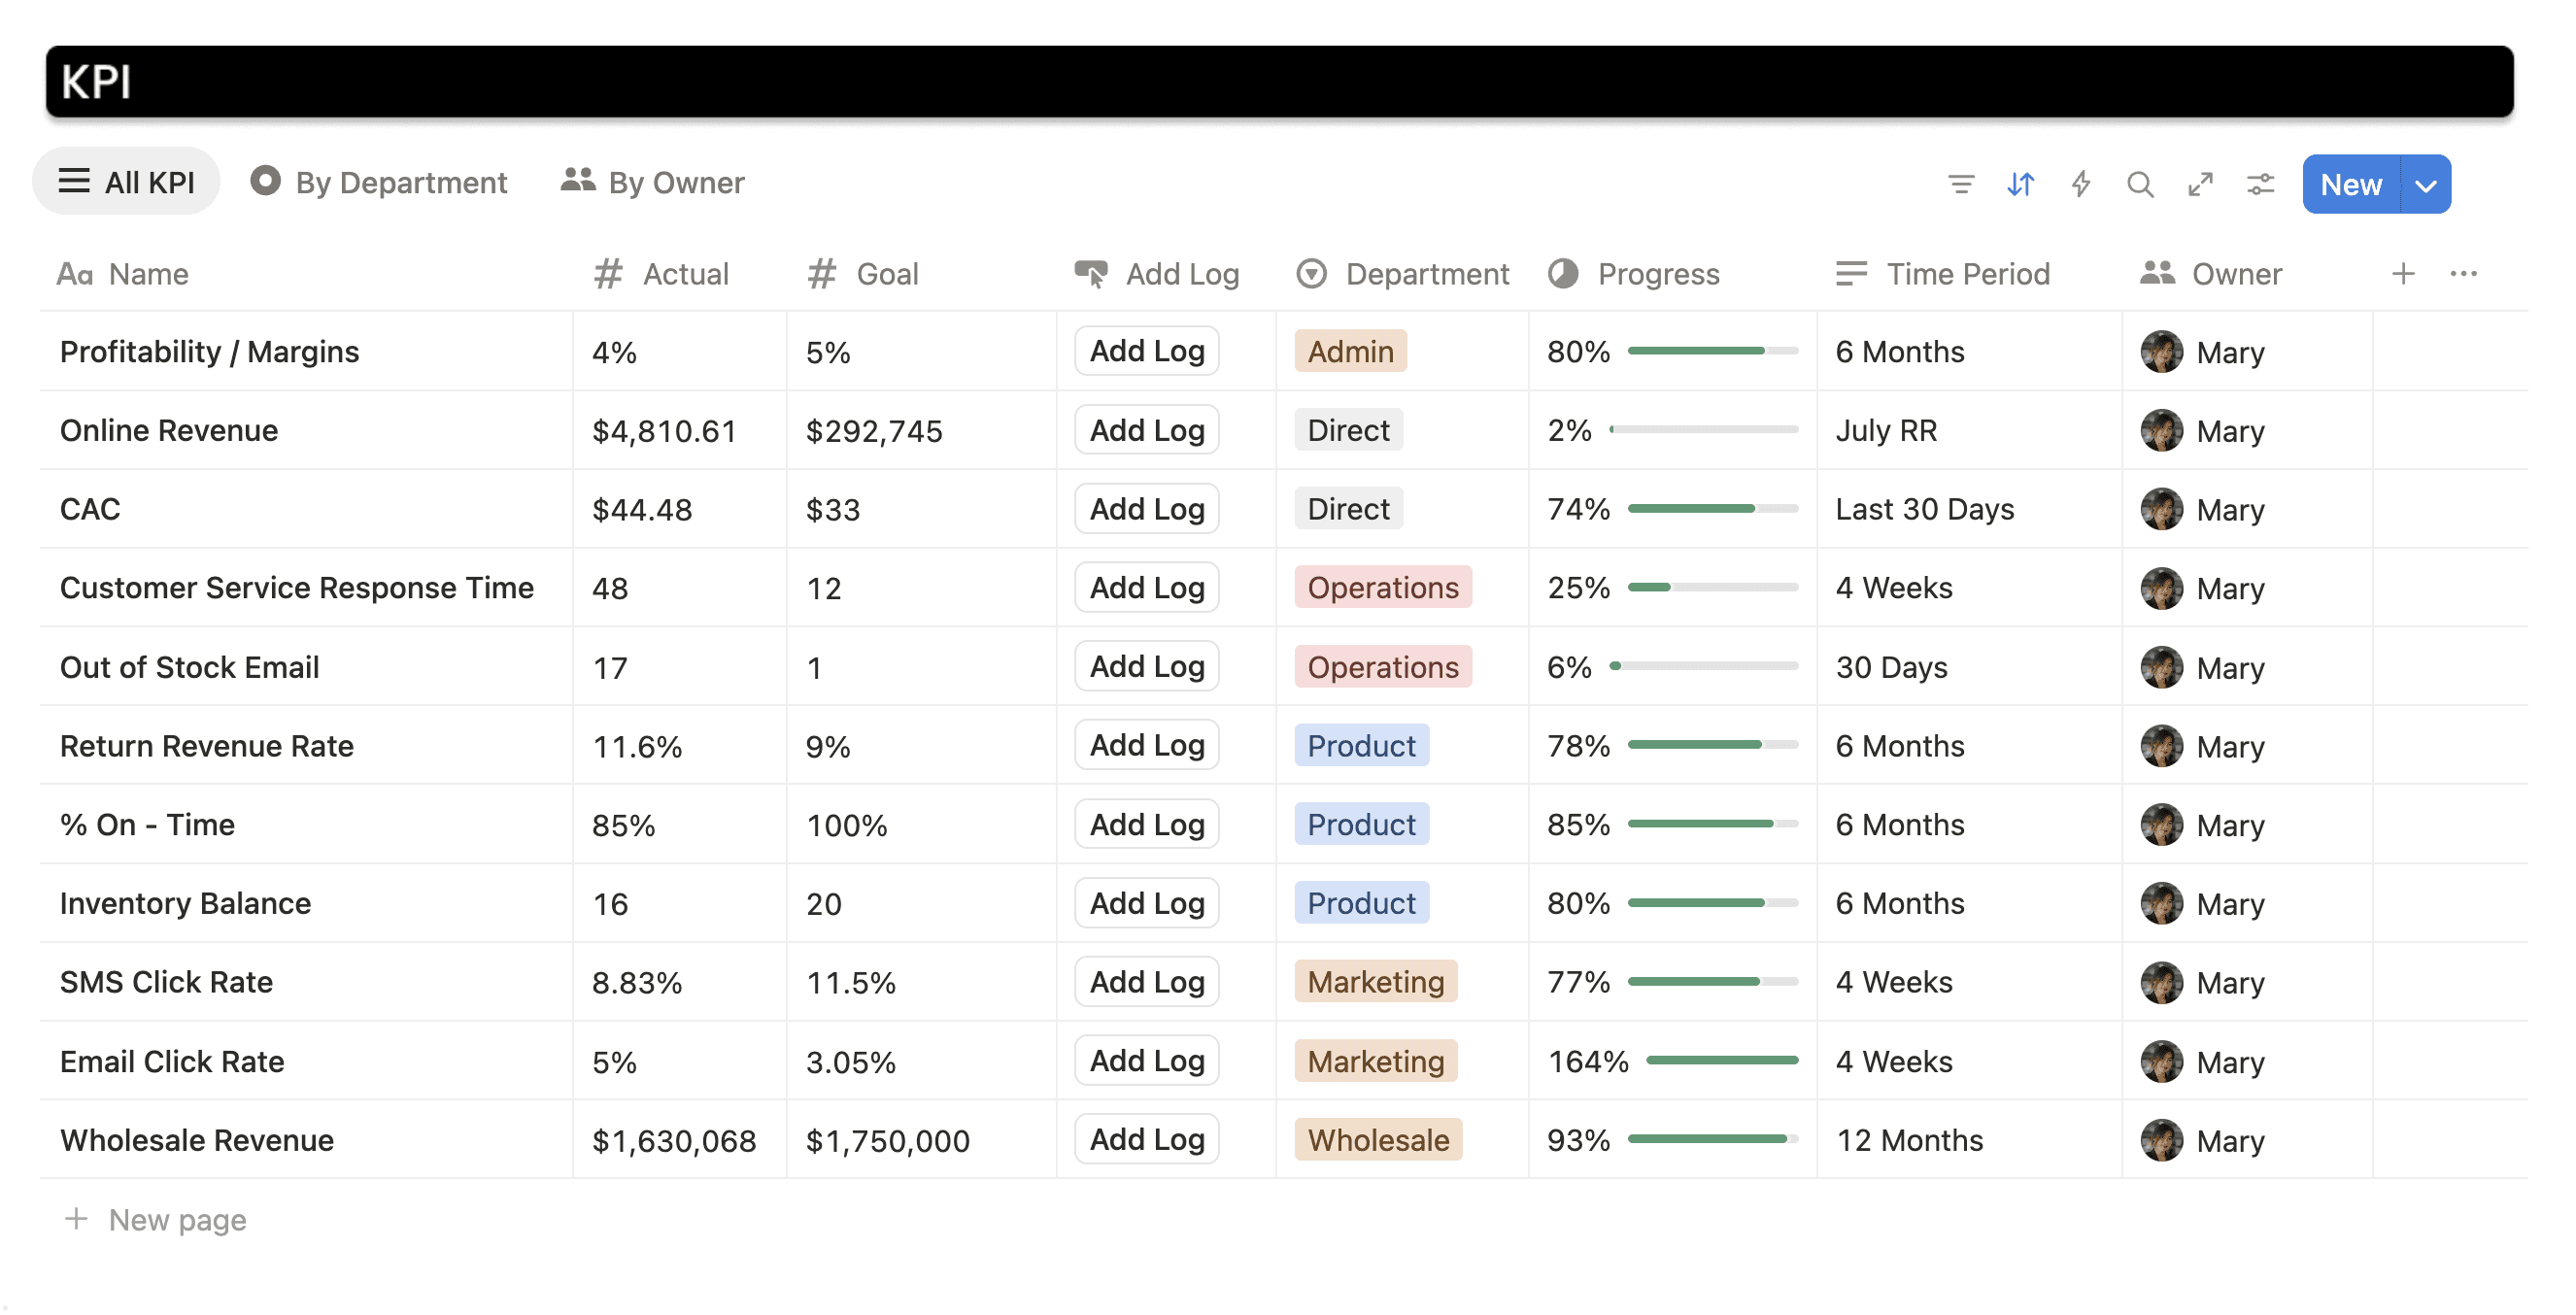Open the view settings sliders icon

[x=2260, y=184]
